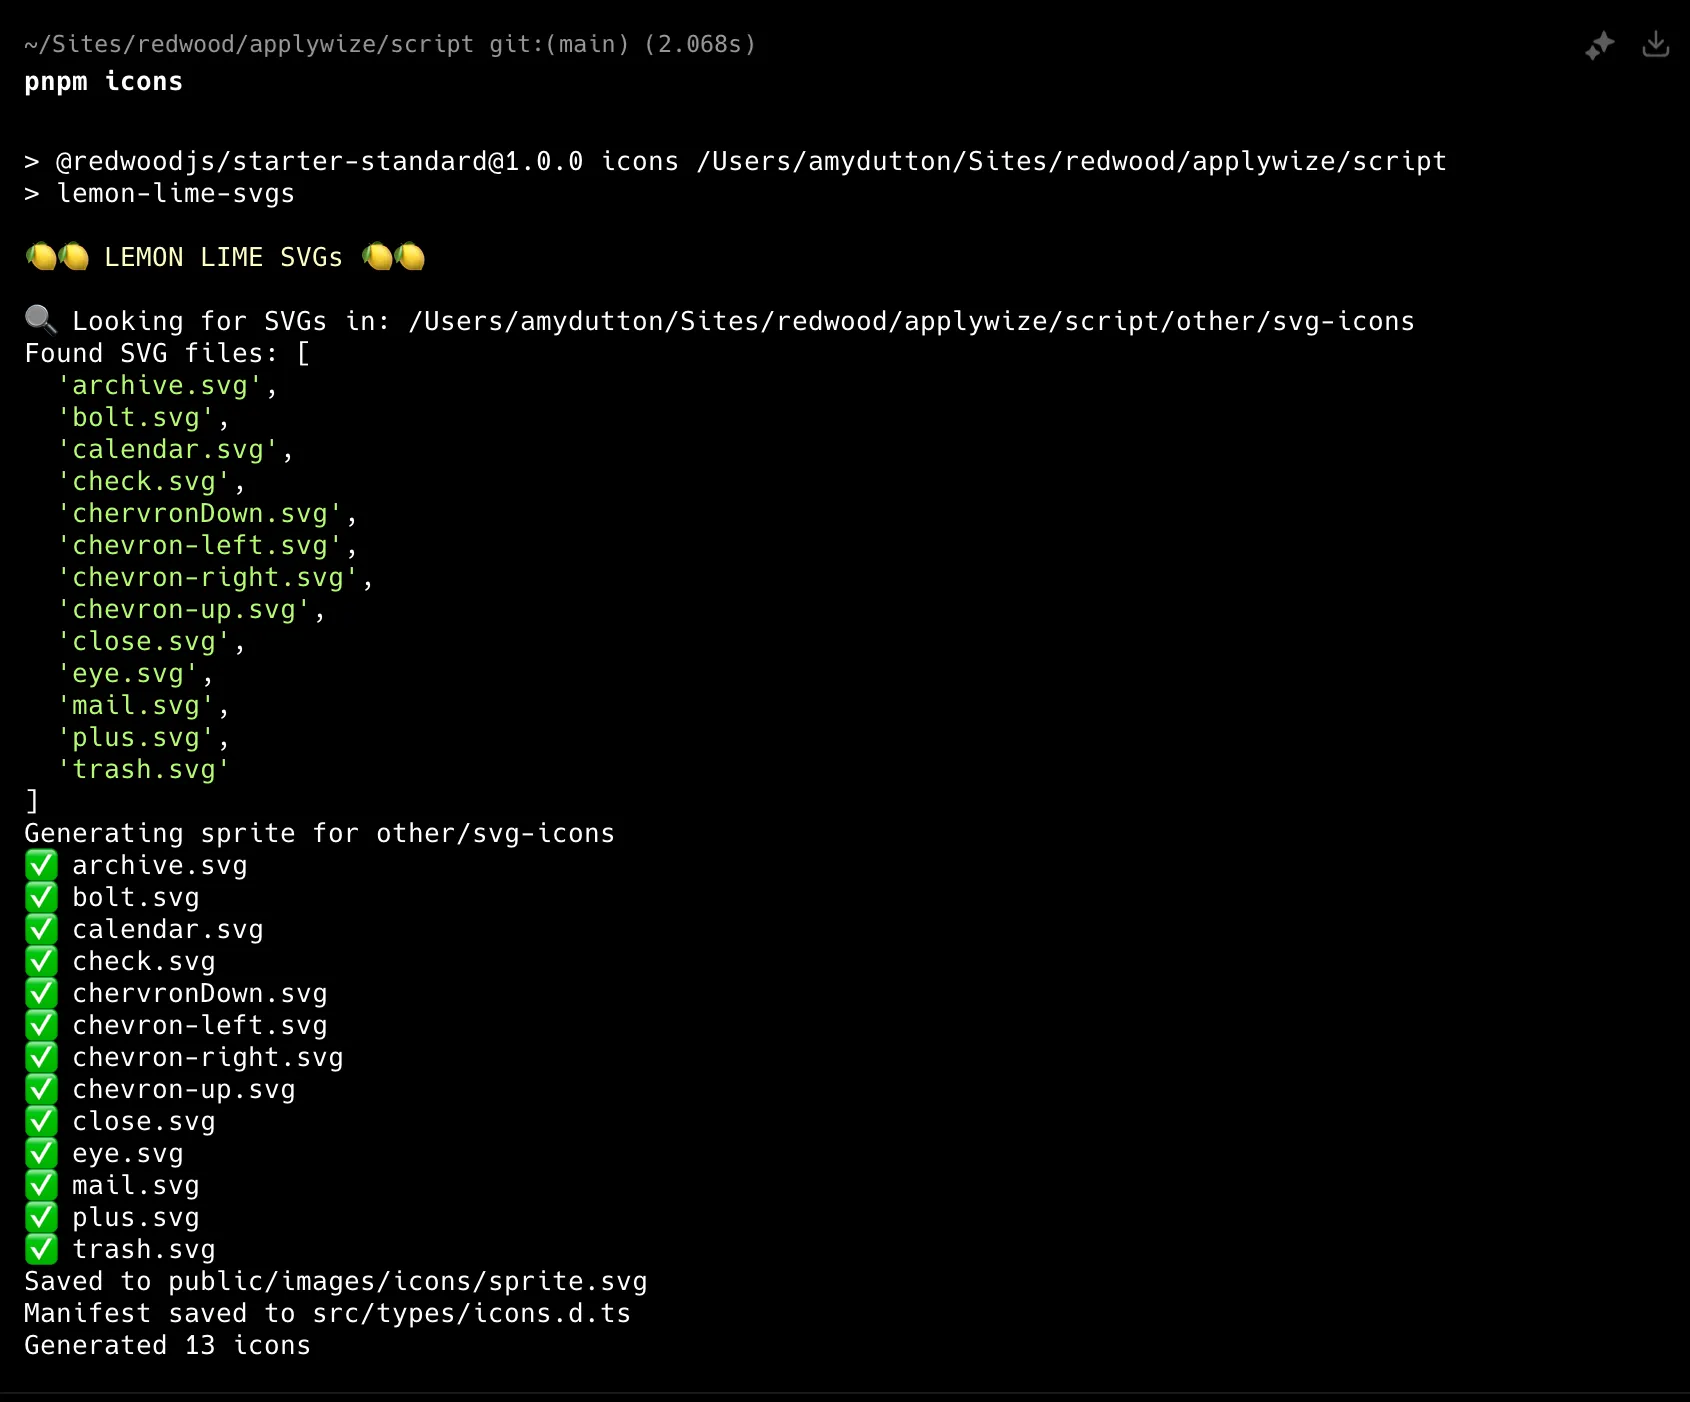
Task: Click the check mark next to bolt.svg
Action: pos(41,897)
